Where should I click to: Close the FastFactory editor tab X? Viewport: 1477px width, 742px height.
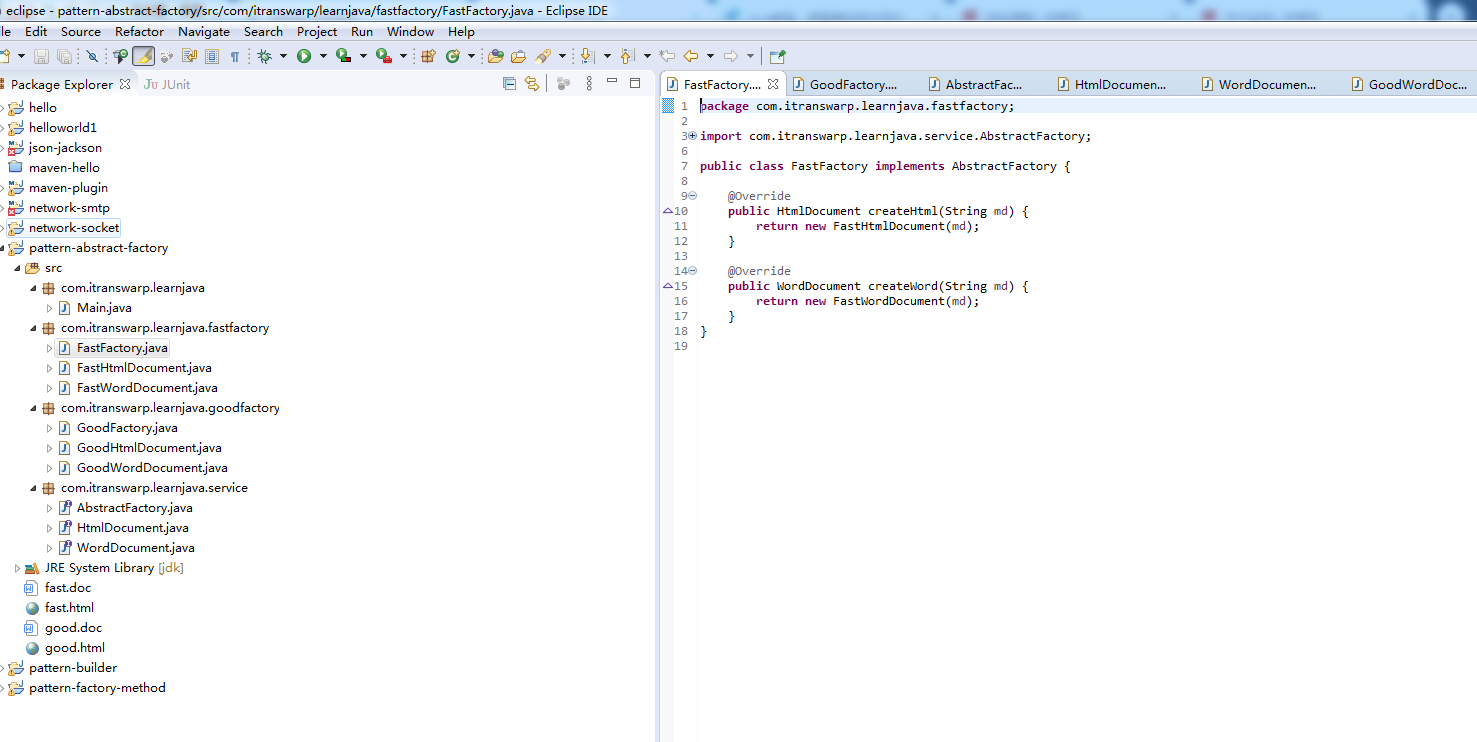[x=772, y=85]
